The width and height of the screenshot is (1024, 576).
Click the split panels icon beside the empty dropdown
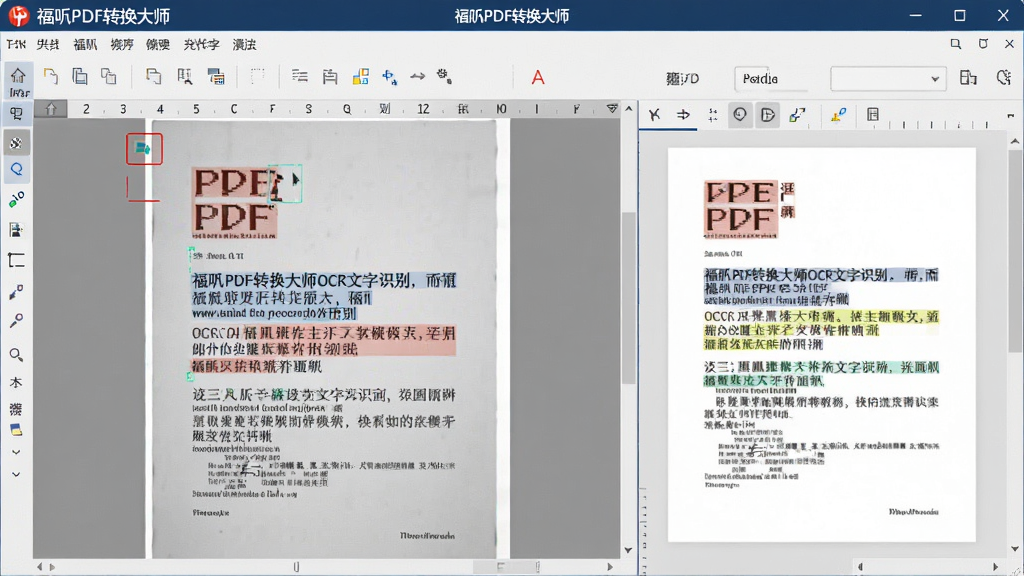(x=968, y=78)
